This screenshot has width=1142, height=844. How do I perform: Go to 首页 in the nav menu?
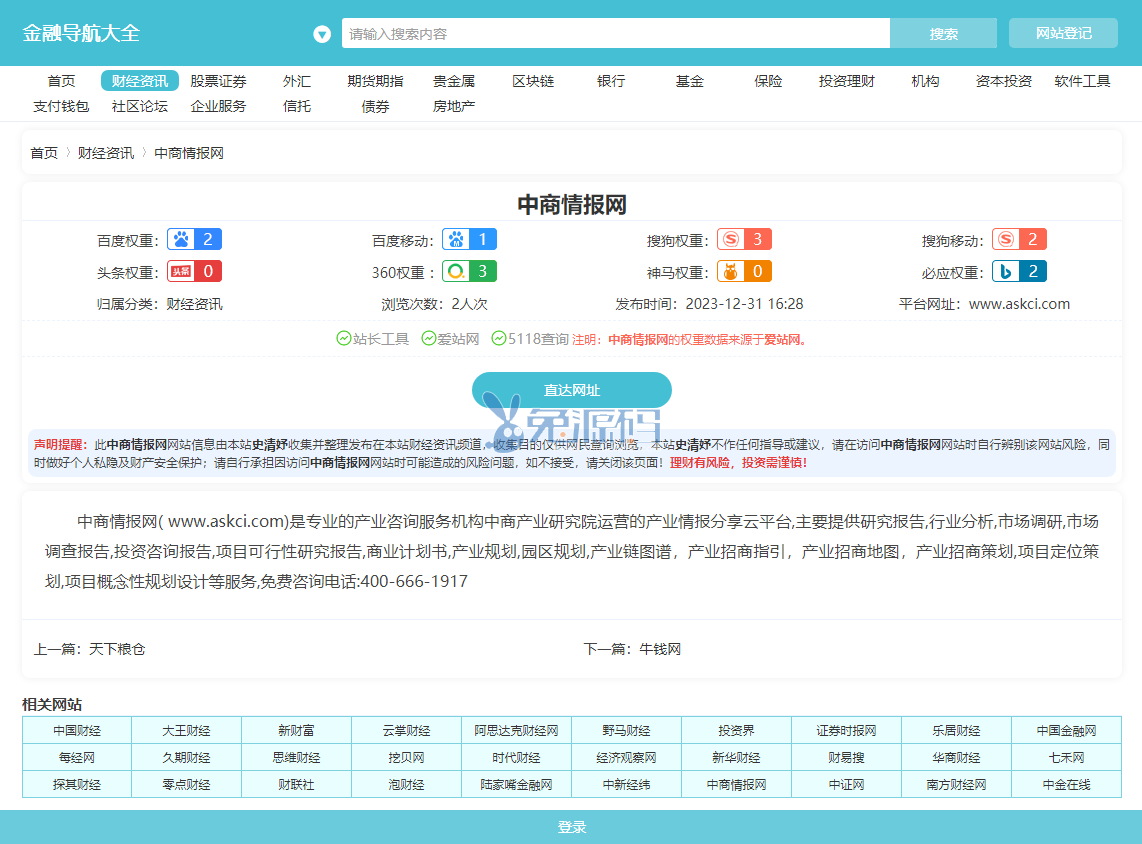coord(61,81)
